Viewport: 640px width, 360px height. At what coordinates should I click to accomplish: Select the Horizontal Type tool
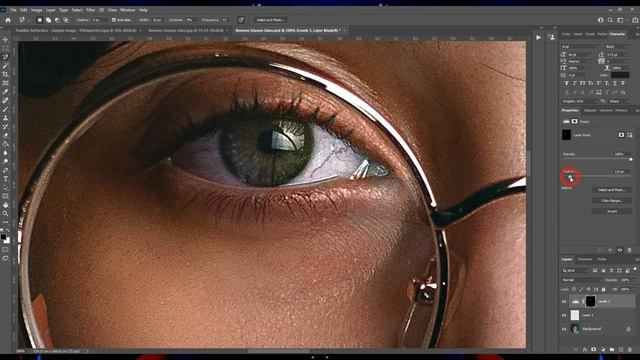[5, 179]
